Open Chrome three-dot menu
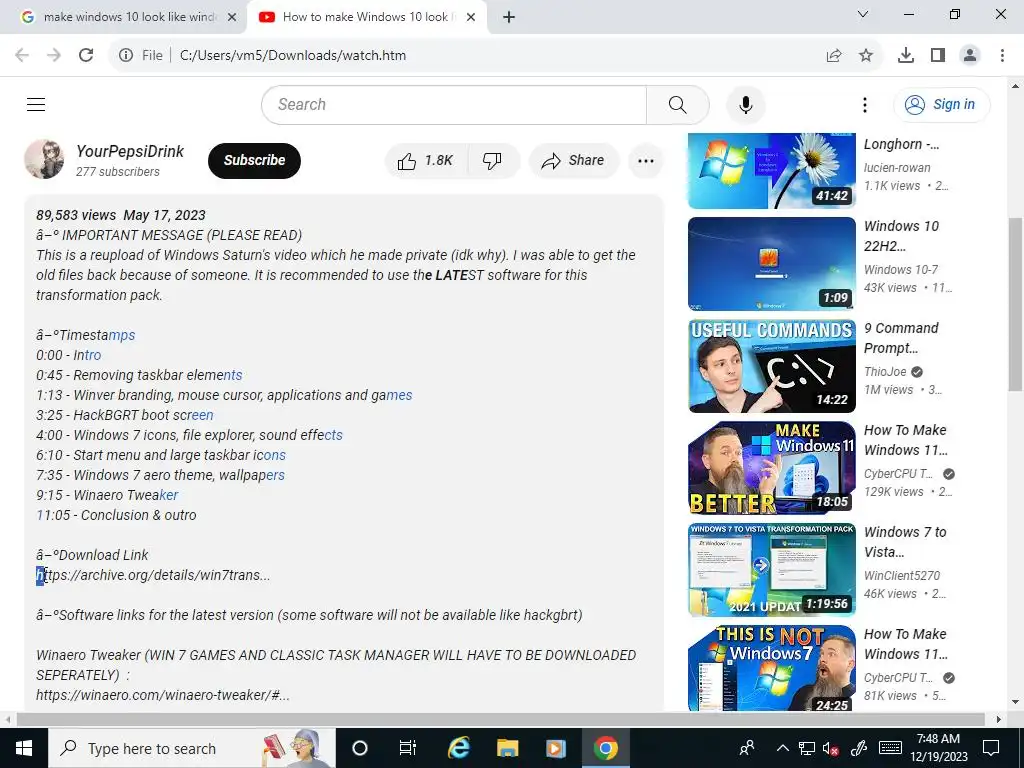 [x=1002, y=56]
